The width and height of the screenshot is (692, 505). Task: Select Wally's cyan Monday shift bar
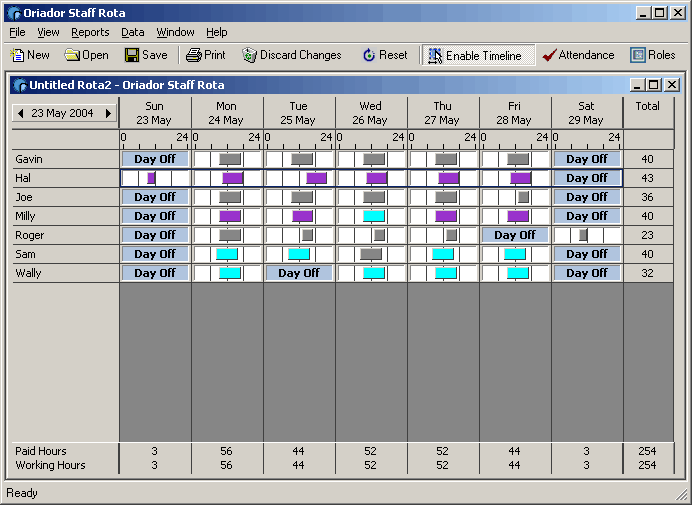click(x=230, y=273)
